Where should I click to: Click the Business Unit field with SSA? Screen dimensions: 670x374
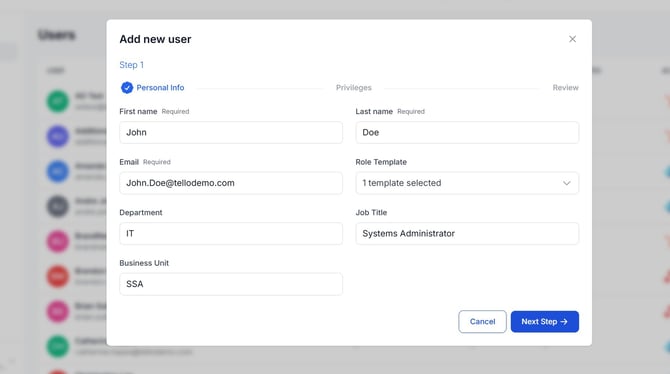(x=231, y=284)
